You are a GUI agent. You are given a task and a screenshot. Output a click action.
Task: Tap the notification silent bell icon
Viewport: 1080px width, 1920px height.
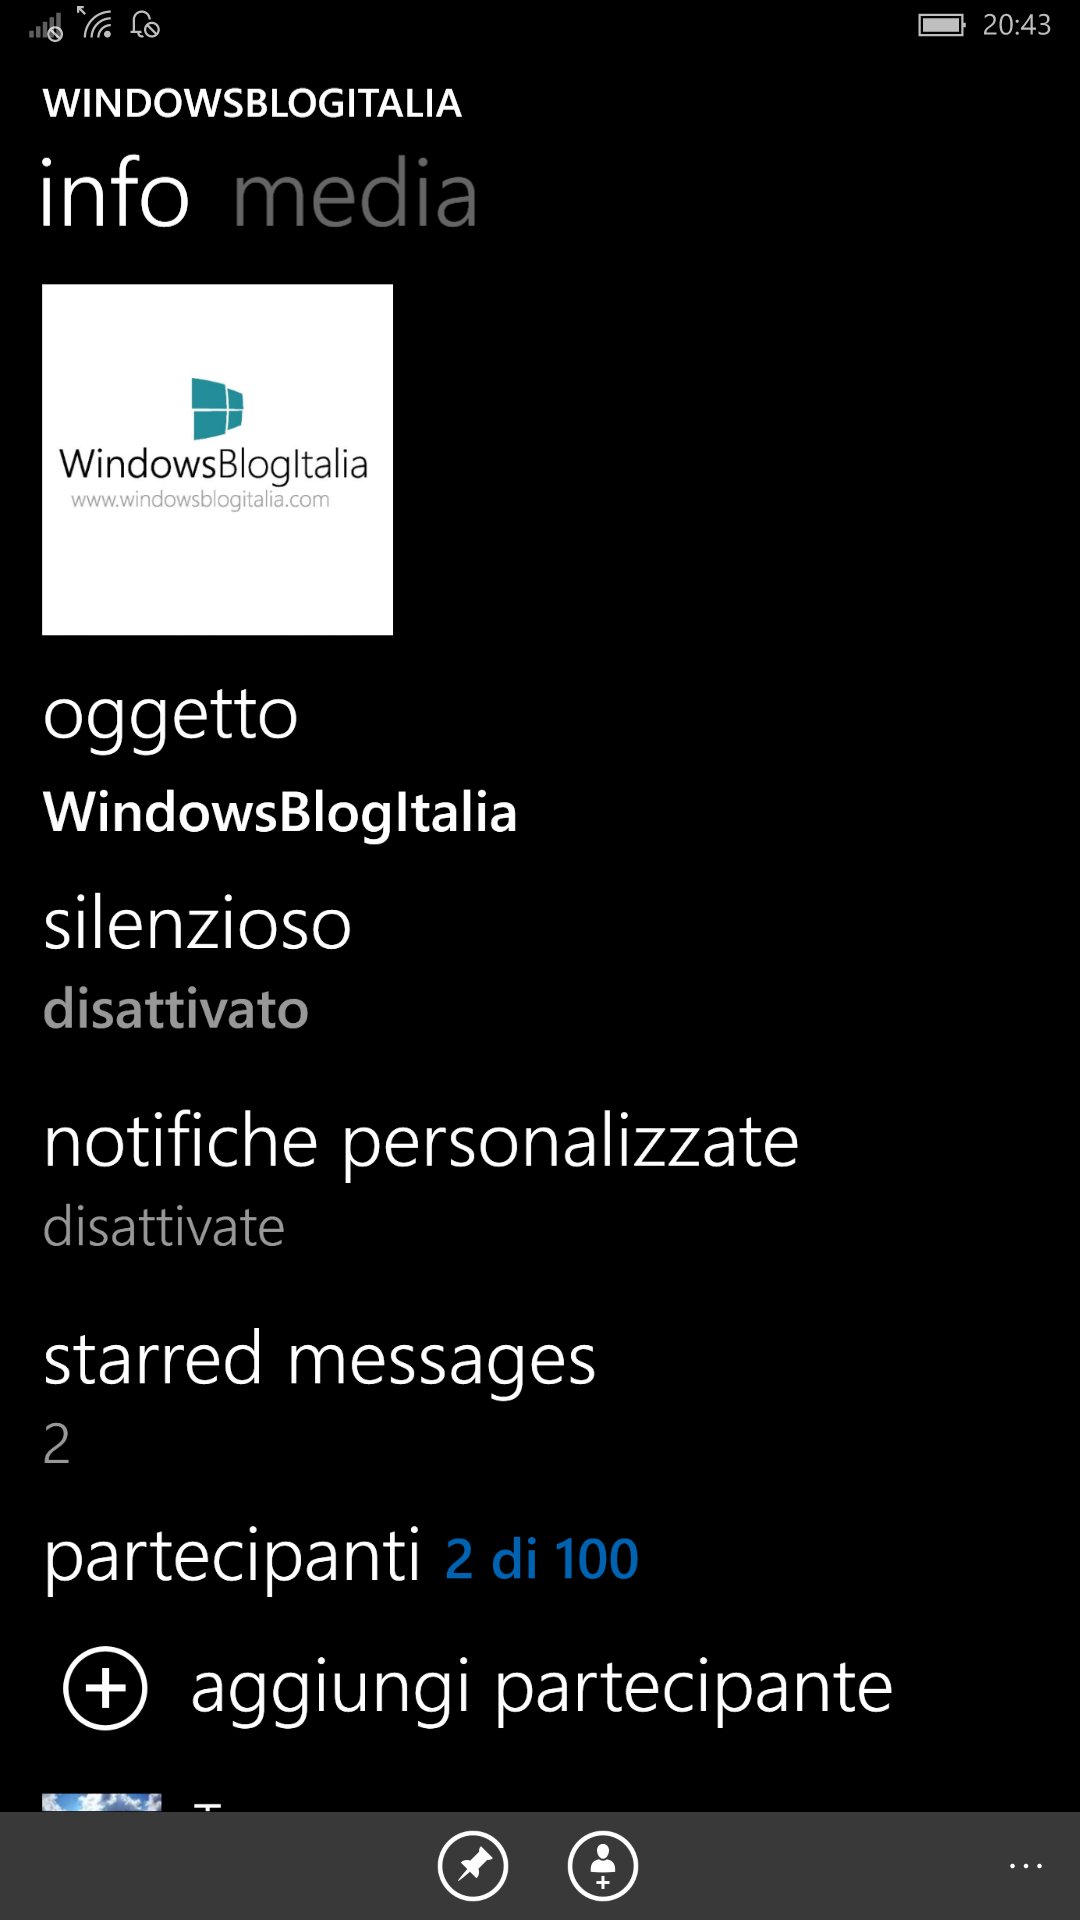[145, 24]
